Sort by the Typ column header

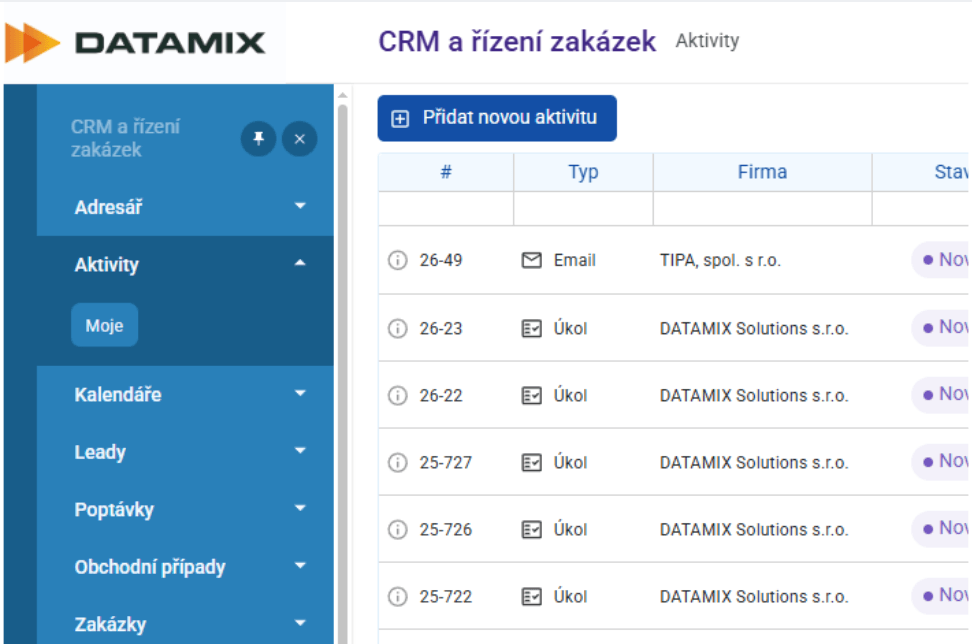click(583, 172)
